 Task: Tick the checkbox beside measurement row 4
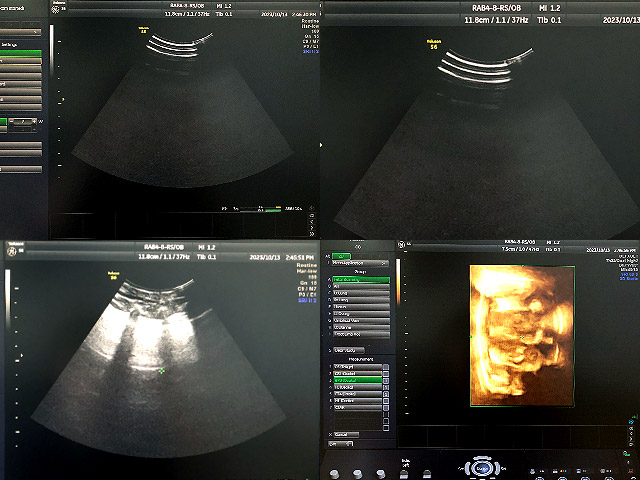[386, 387]
